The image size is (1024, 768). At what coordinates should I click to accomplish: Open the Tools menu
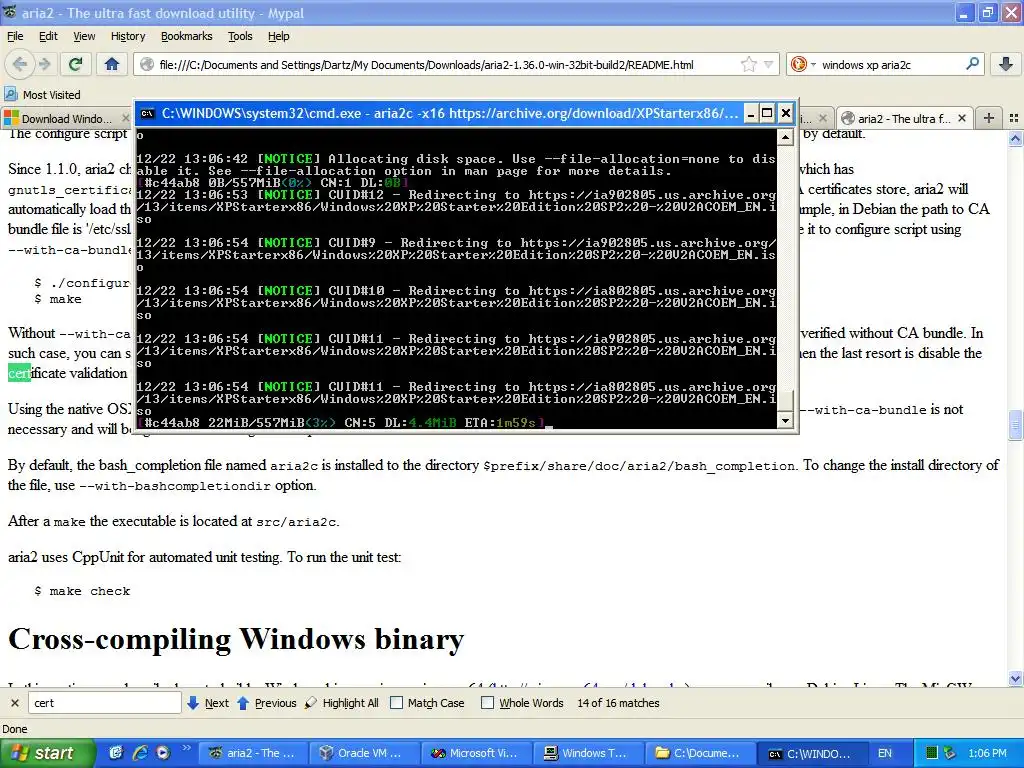click(x=240, y=36)
